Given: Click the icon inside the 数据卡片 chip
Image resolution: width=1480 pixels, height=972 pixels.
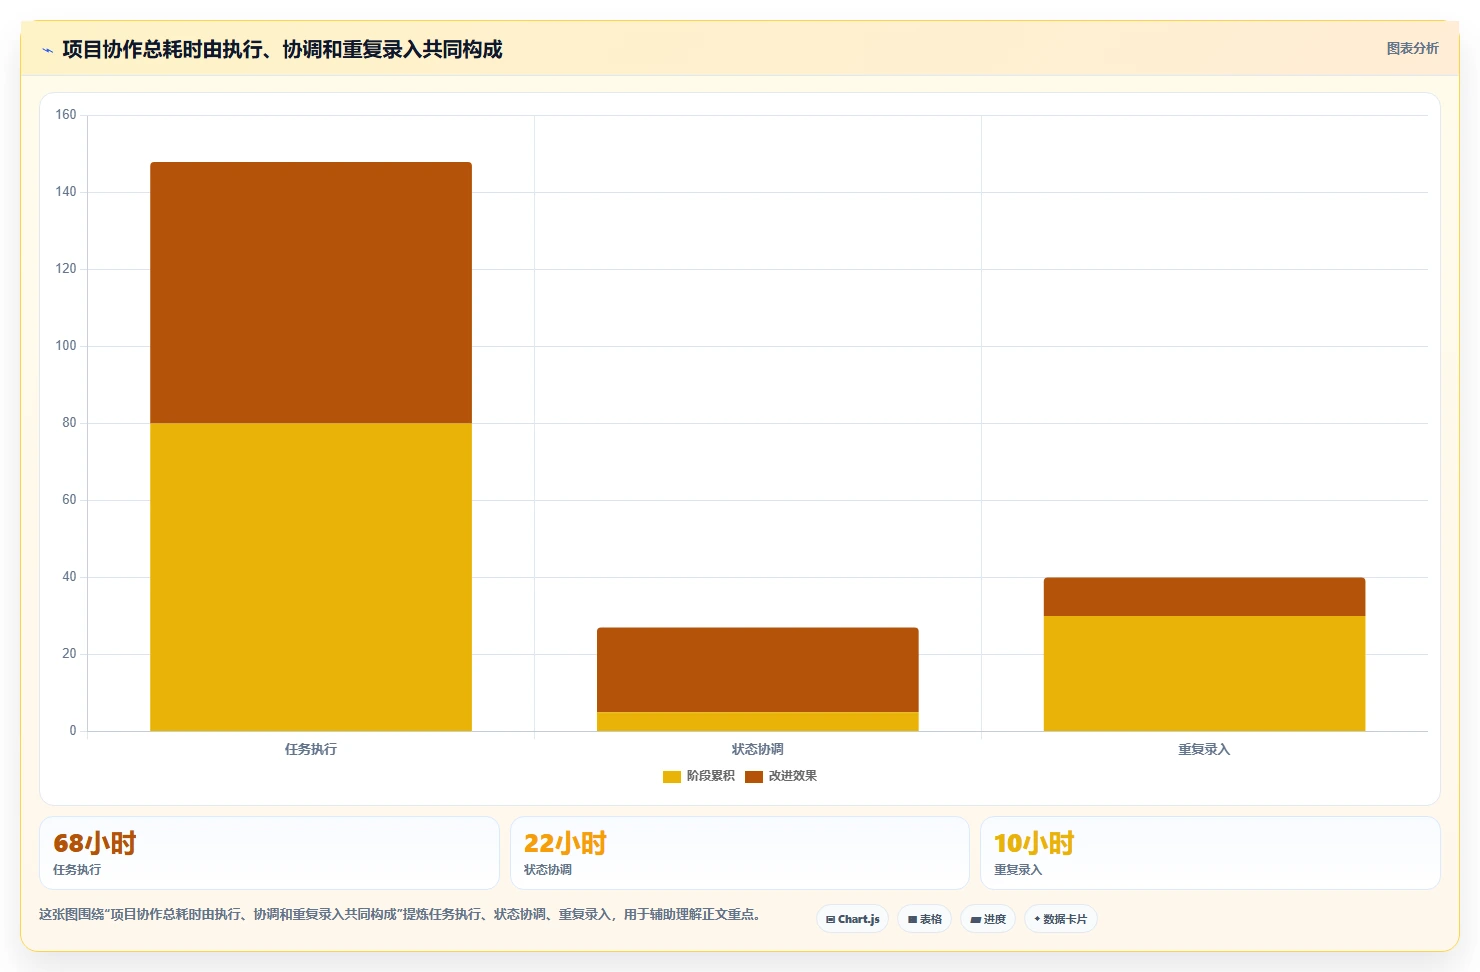Looking at the screenshot, I should pyautogui.click(x=1037, y=919).
